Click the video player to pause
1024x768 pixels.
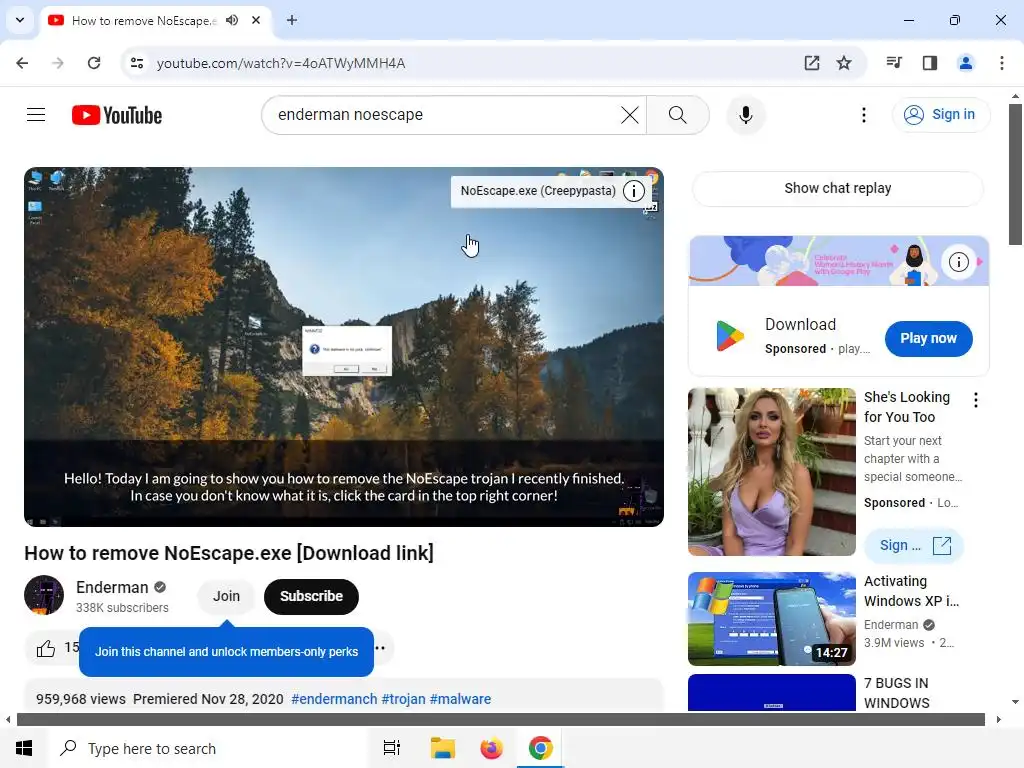(344, 346)
